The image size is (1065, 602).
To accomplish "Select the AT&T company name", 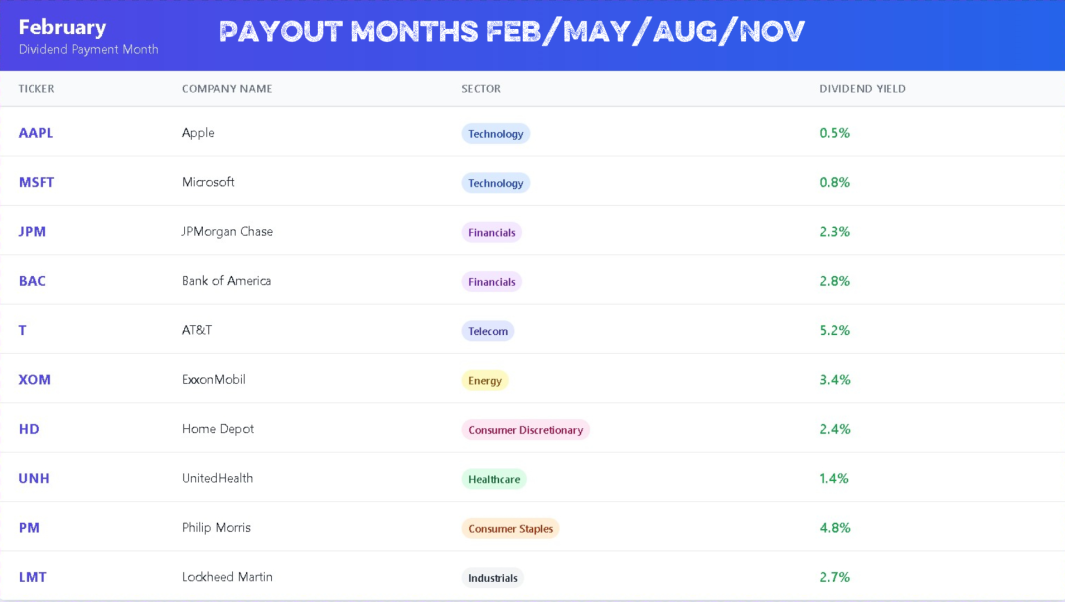I will [x=197, y=330].
